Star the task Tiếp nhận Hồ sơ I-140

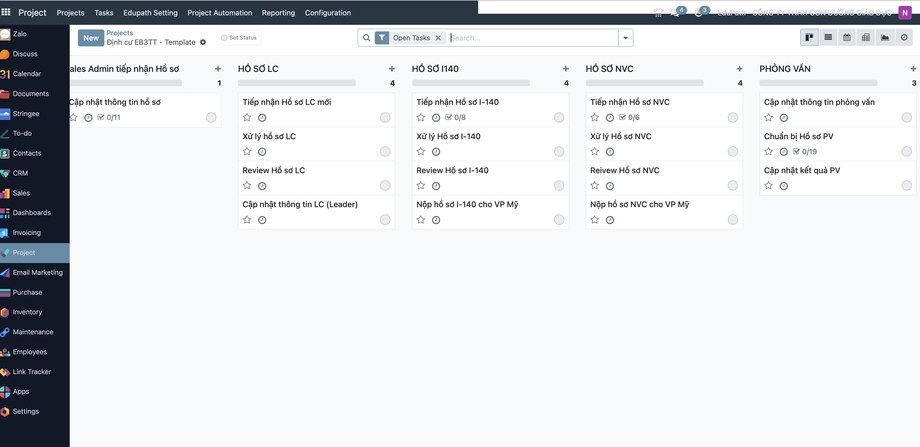pyautogui.click(x=421, y=118)
